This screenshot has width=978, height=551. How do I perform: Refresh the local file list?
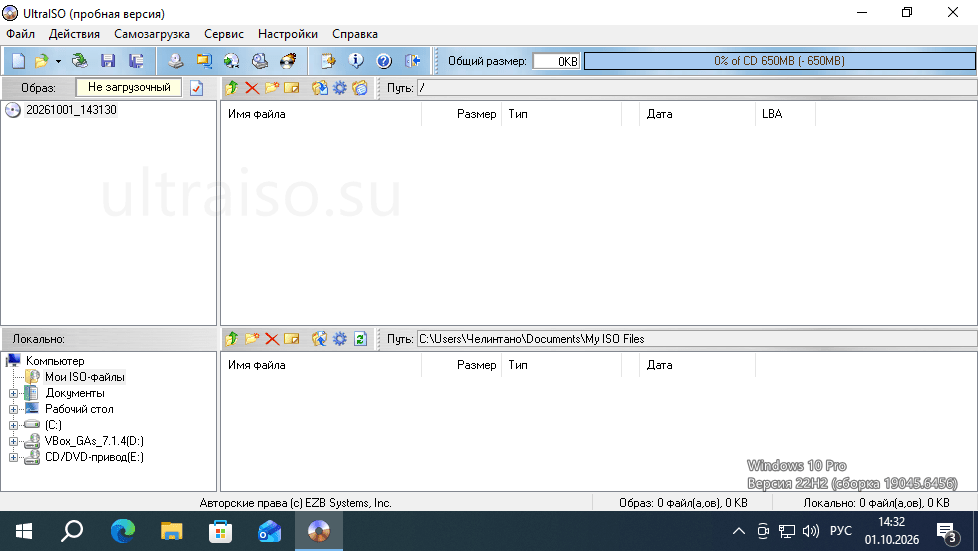360,339
